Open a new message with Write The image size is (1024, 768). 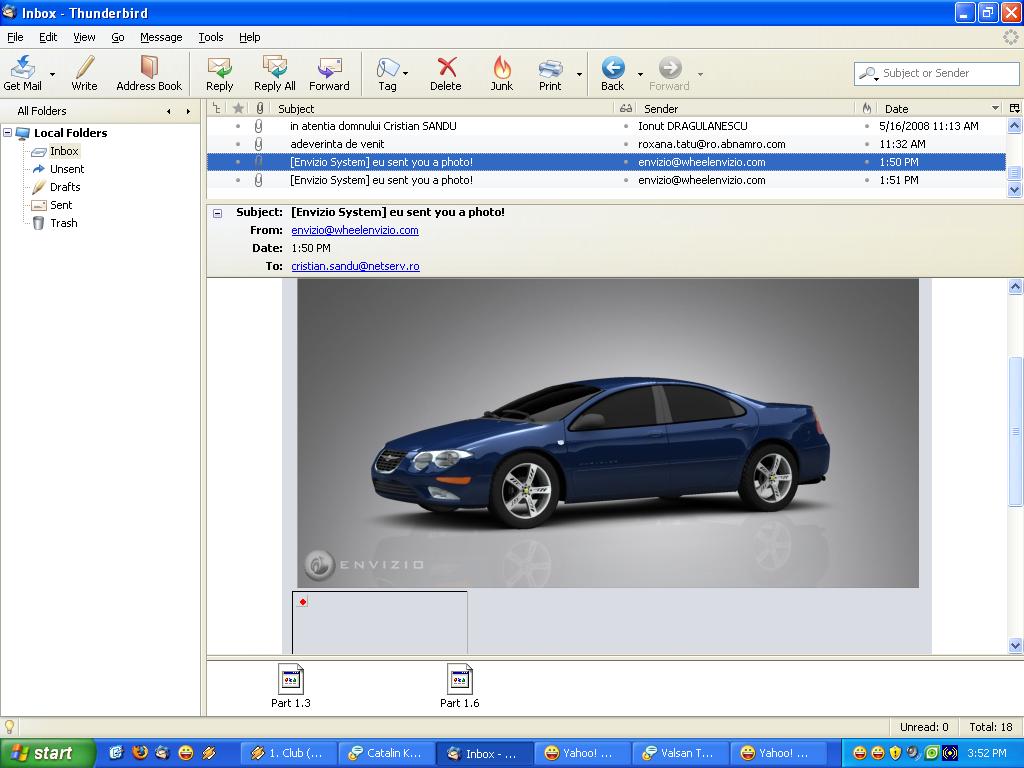[84, 72]
